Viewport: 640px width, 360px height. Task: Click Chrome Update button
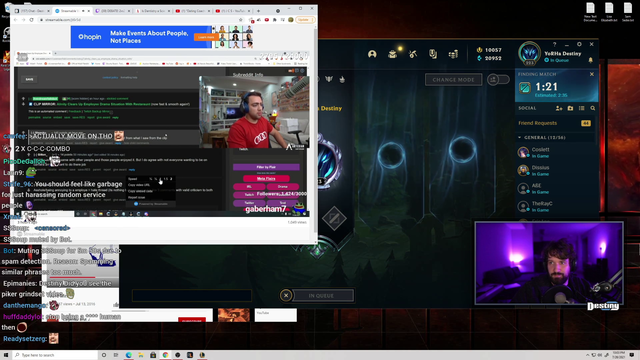tap(305, 20)
